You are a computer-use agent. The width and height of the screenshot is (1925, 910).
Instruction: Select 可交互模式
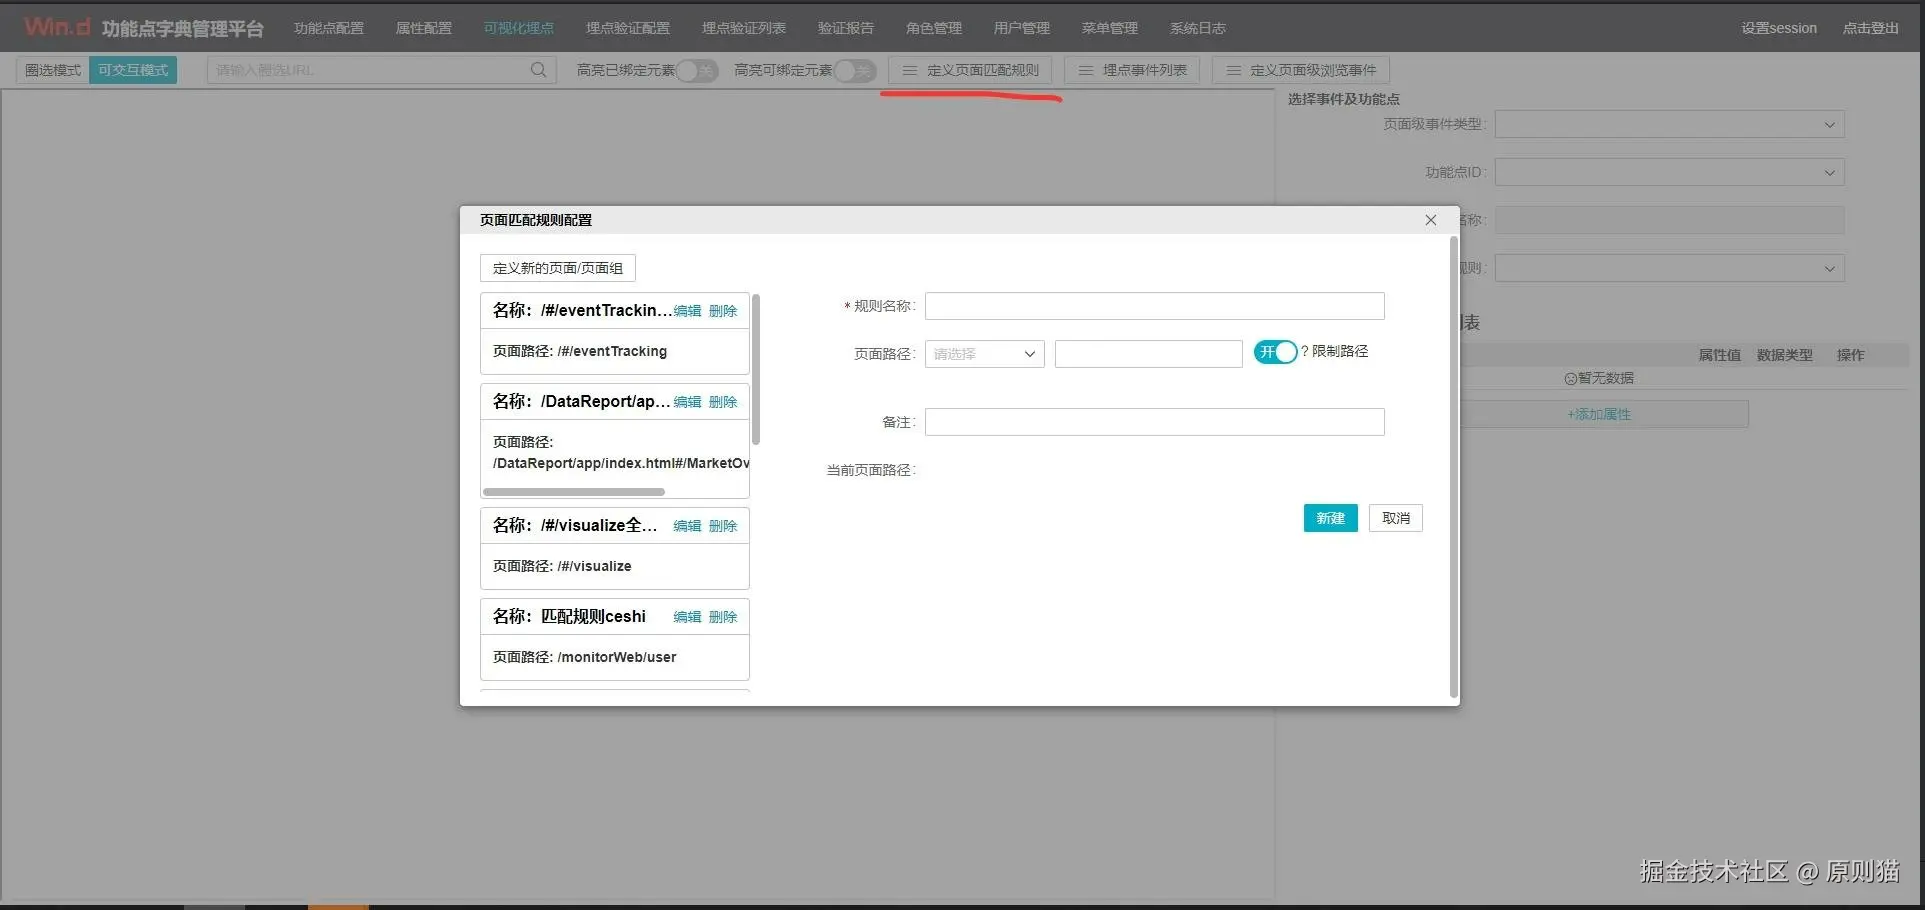133,70
